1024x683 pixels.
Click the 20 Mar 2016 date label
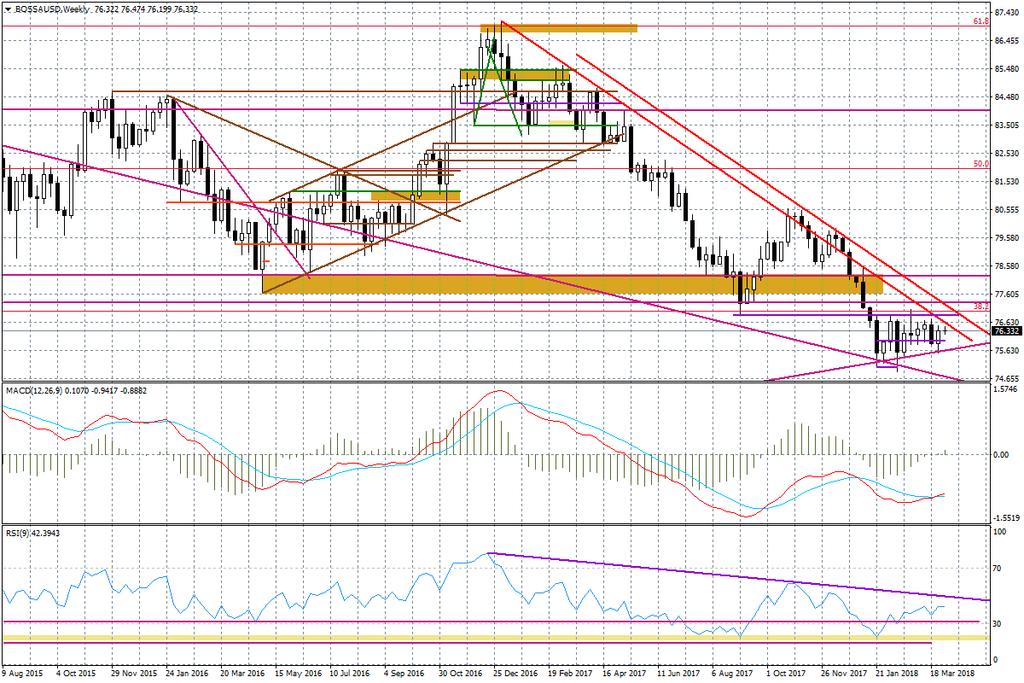242,673
